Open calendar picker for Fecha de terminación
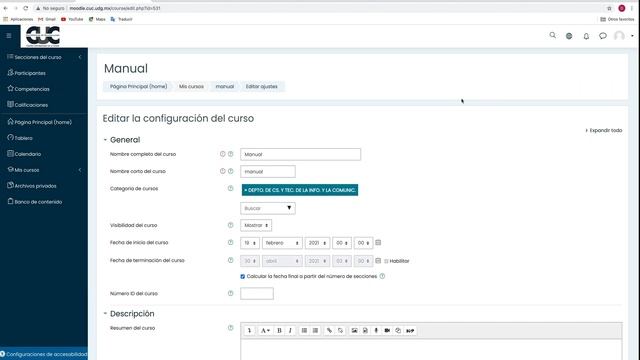 tap(378, 260)
